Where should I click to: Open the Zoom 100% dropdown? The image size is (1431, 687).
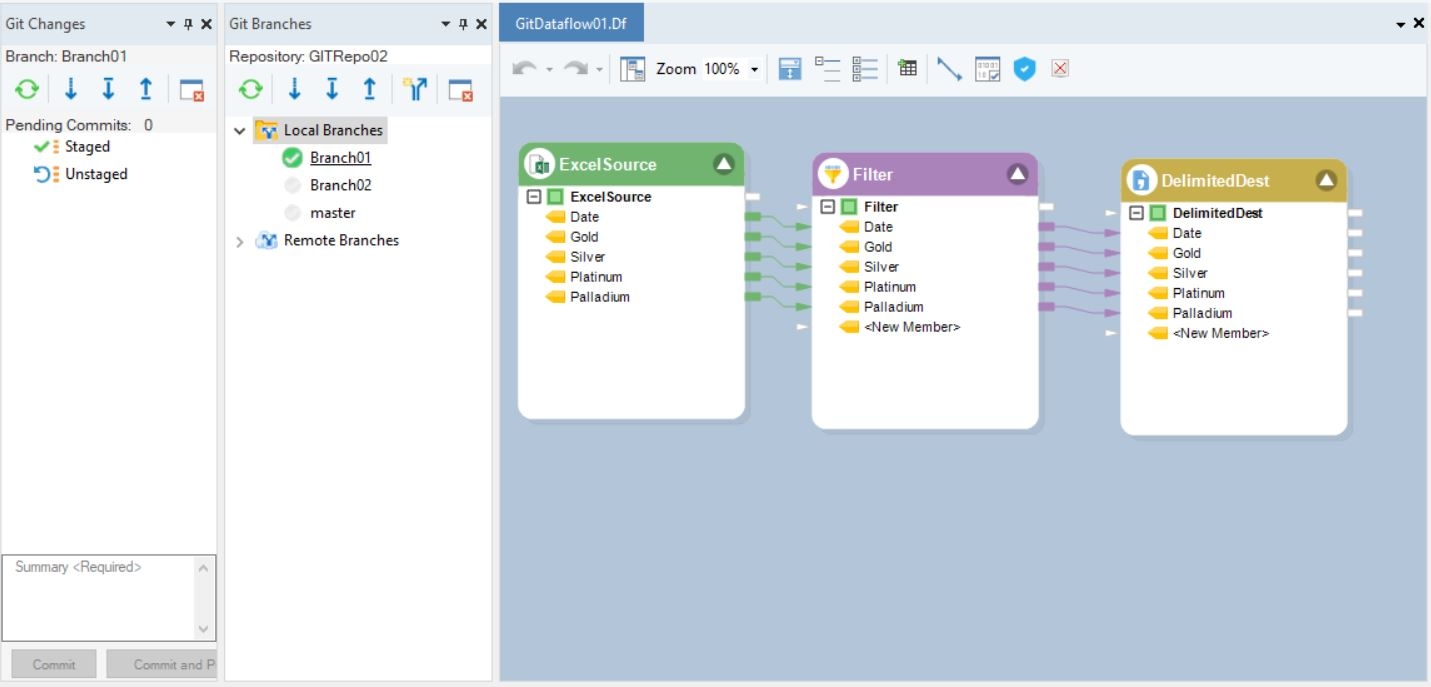click(754, 70)
